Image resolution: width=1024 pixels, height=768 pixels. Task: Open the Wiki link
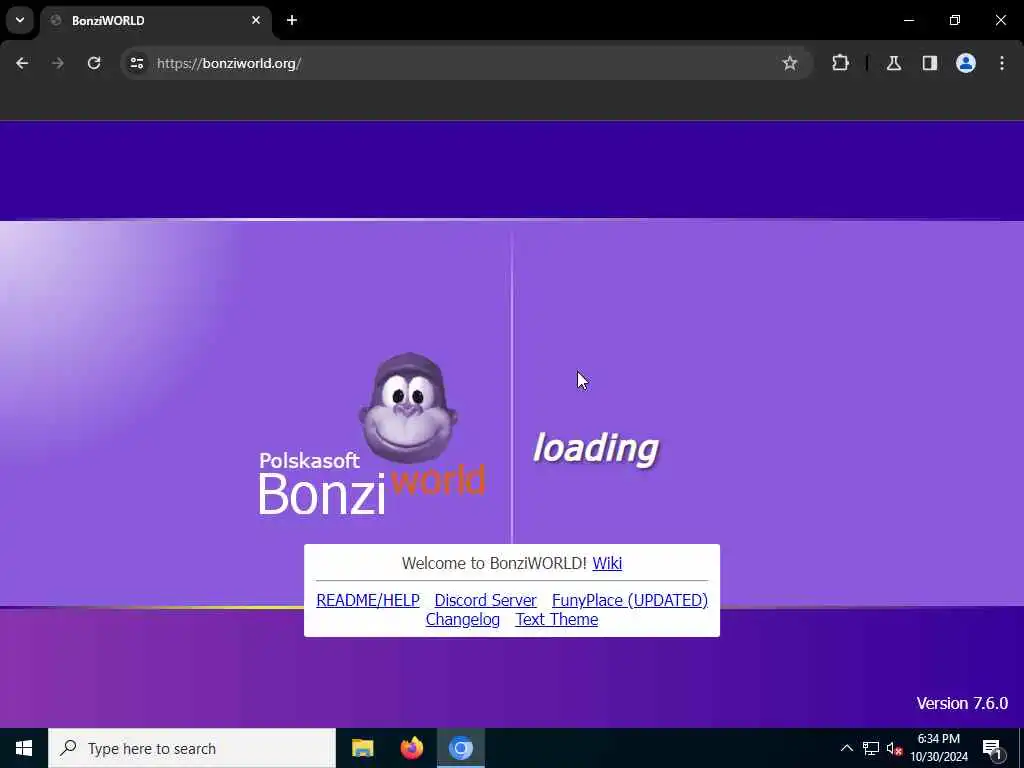point(607,564)
